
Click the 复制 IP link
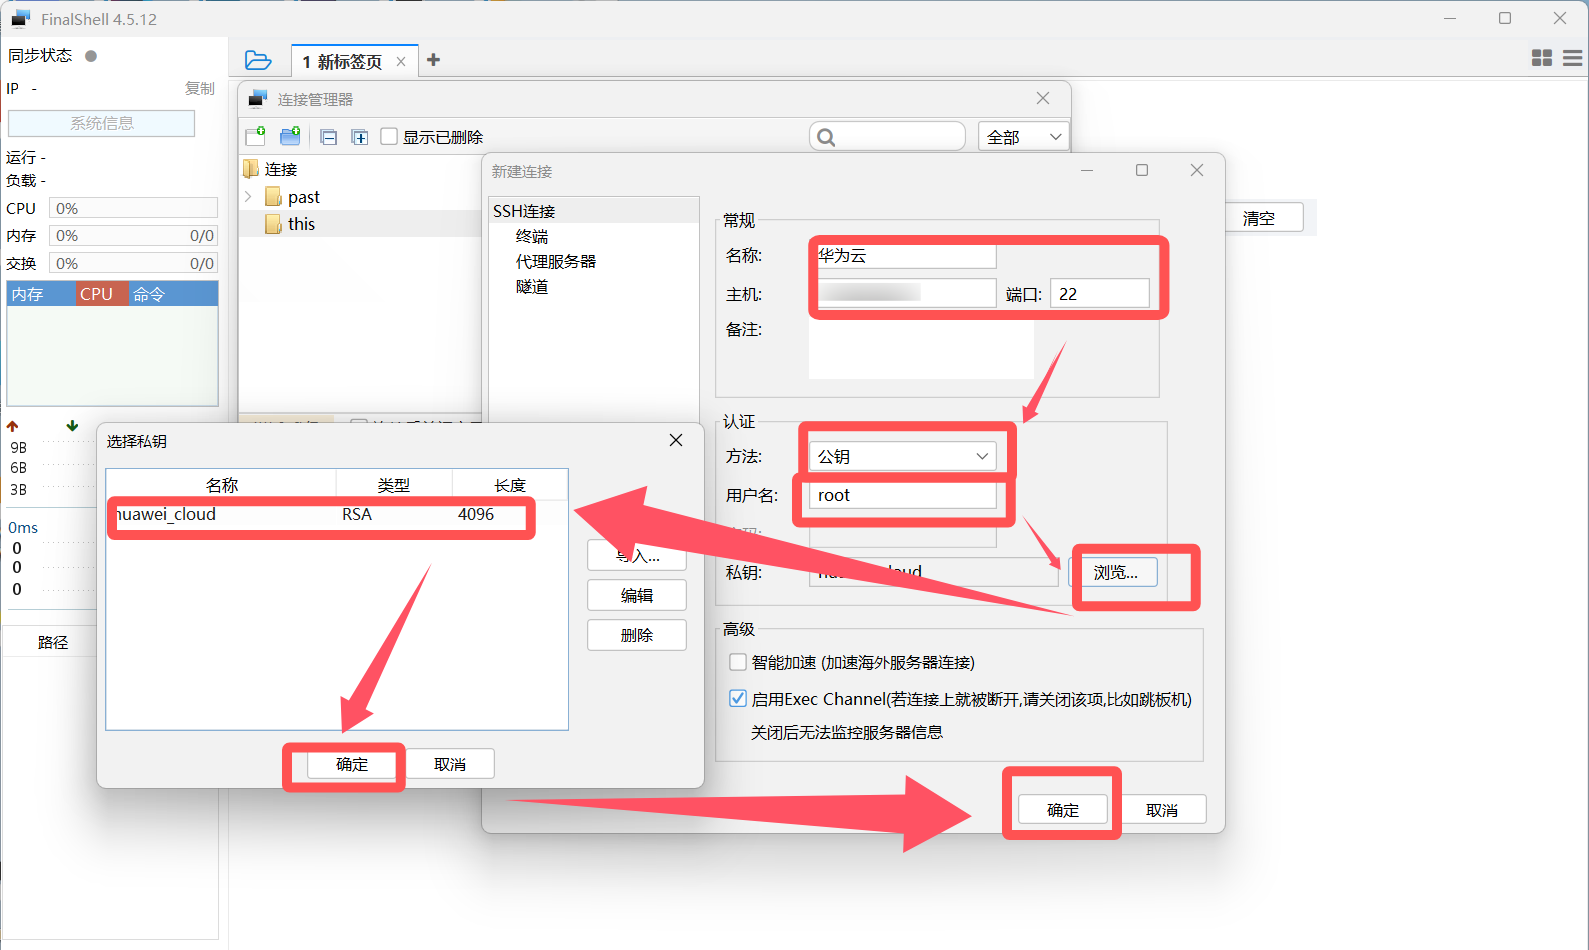[200, 88]
